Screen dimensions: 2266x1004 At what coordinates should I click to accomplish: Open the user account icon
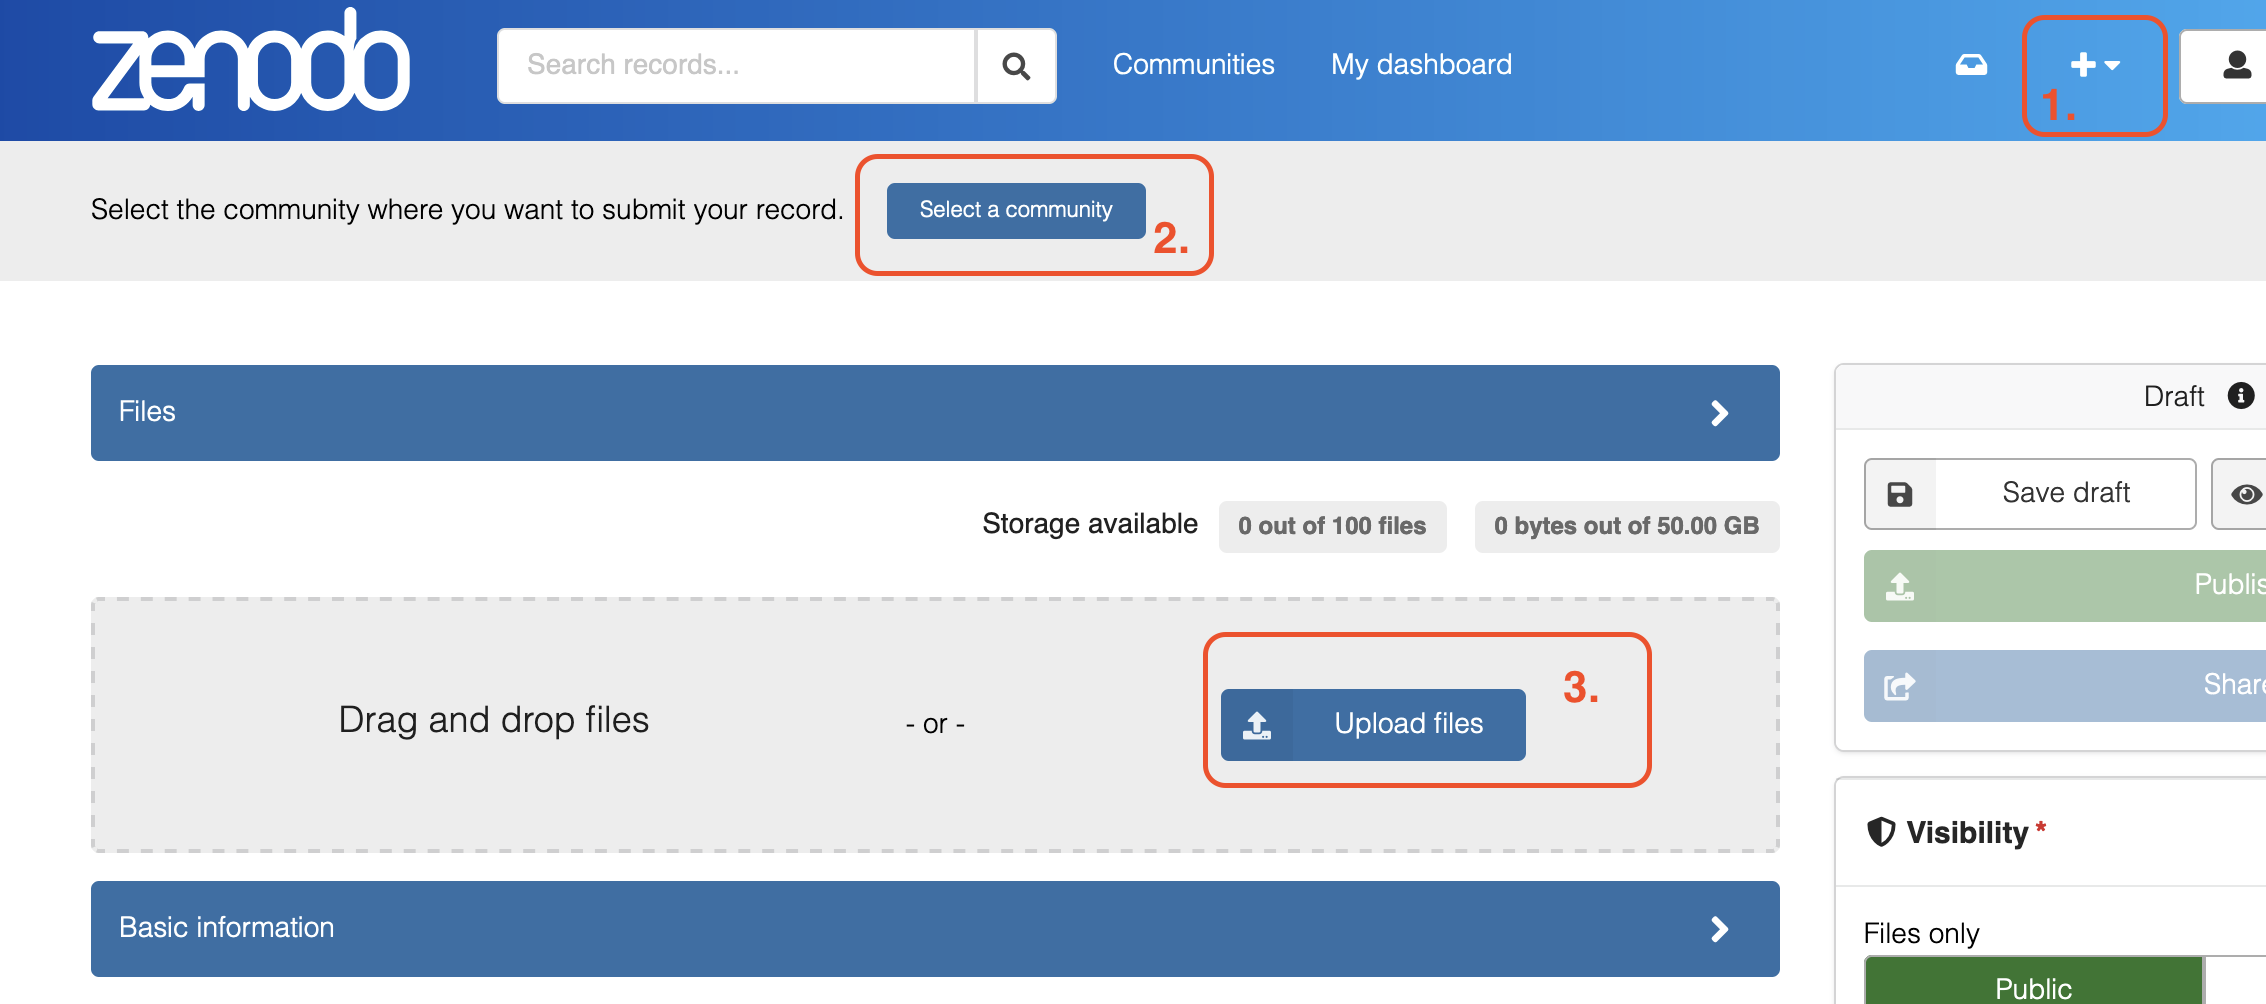[2236, 66]
